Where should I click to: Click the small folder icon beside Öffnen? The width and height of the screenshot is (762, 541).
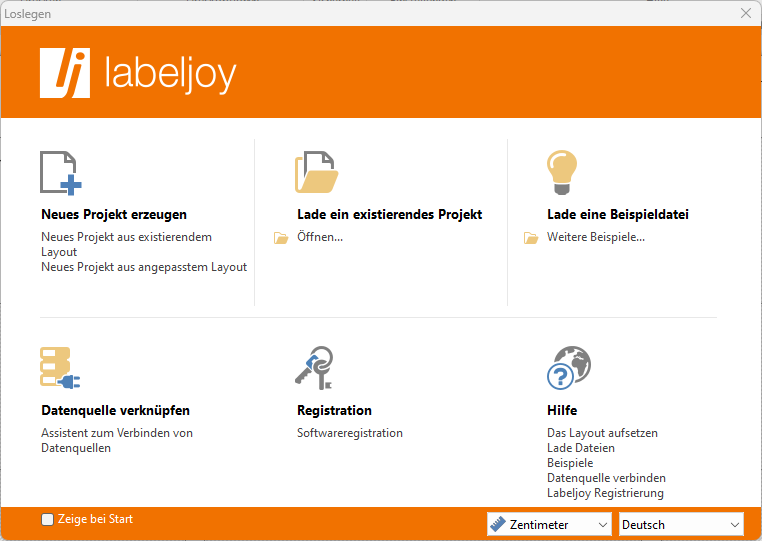pyautogui.click(x=281, y=238)
